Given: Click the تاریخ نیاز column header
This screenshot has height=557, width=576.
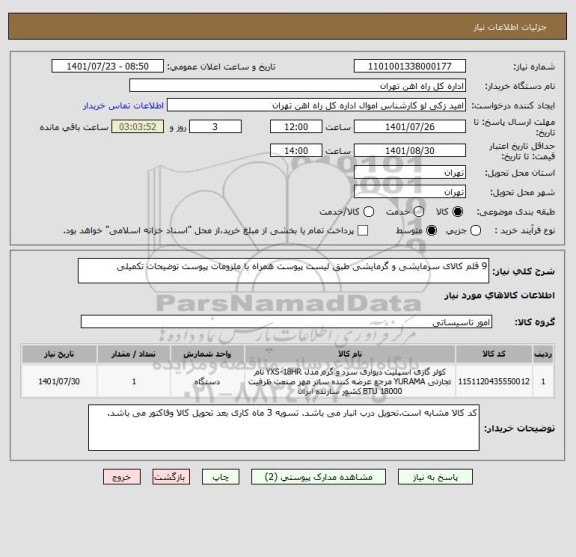Looking at the screenshot, I should (59, 354).
